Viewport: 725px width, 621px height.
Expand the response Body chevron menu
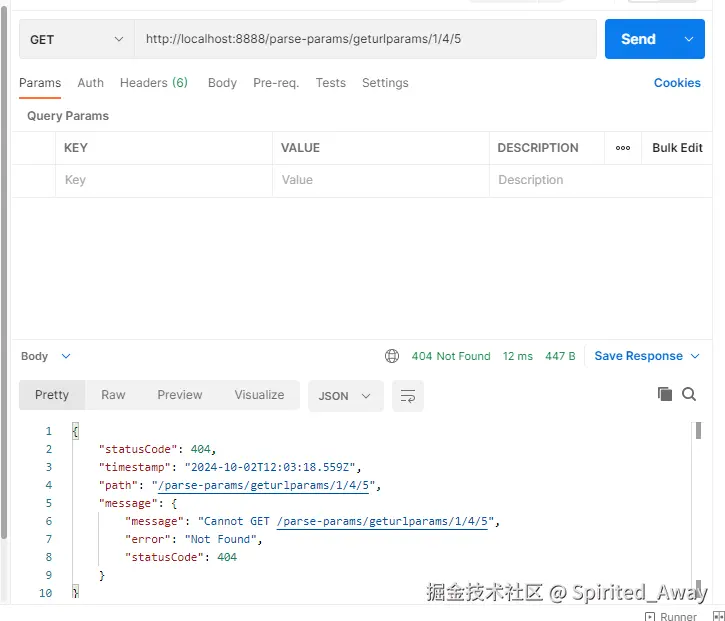(66, 356)
